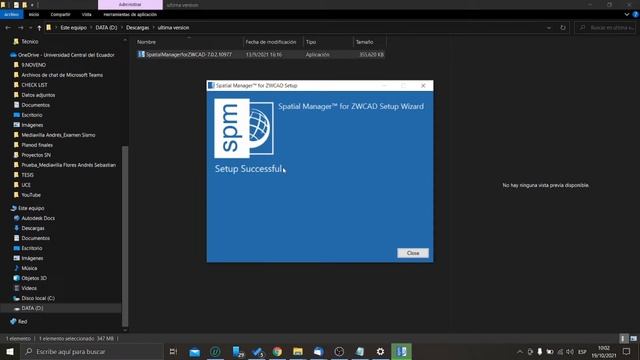This screenshot has height=360, width=640.
Task: Open Objetos 3D in sidebar
Action: pos(33,278)
